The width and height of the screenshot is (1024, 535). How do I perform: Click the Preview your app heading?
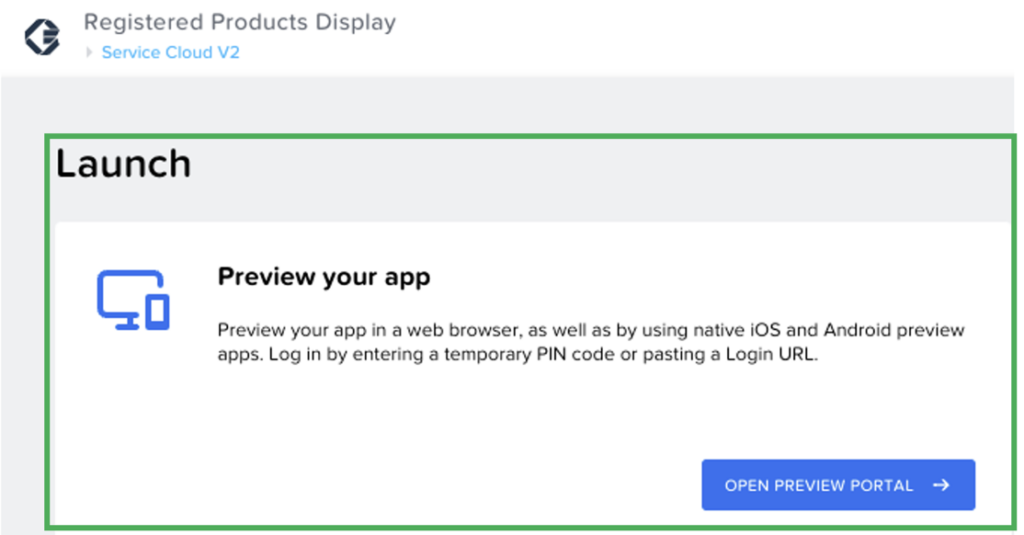323,276
